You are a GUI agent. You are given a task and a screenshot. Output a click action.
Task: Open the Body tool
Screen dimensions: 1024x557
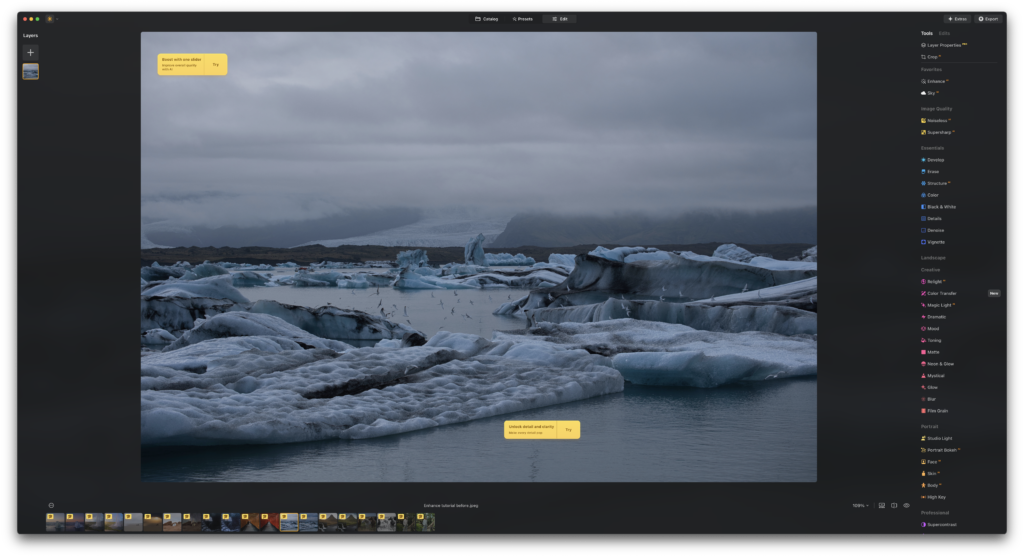(x=931, y=485)
